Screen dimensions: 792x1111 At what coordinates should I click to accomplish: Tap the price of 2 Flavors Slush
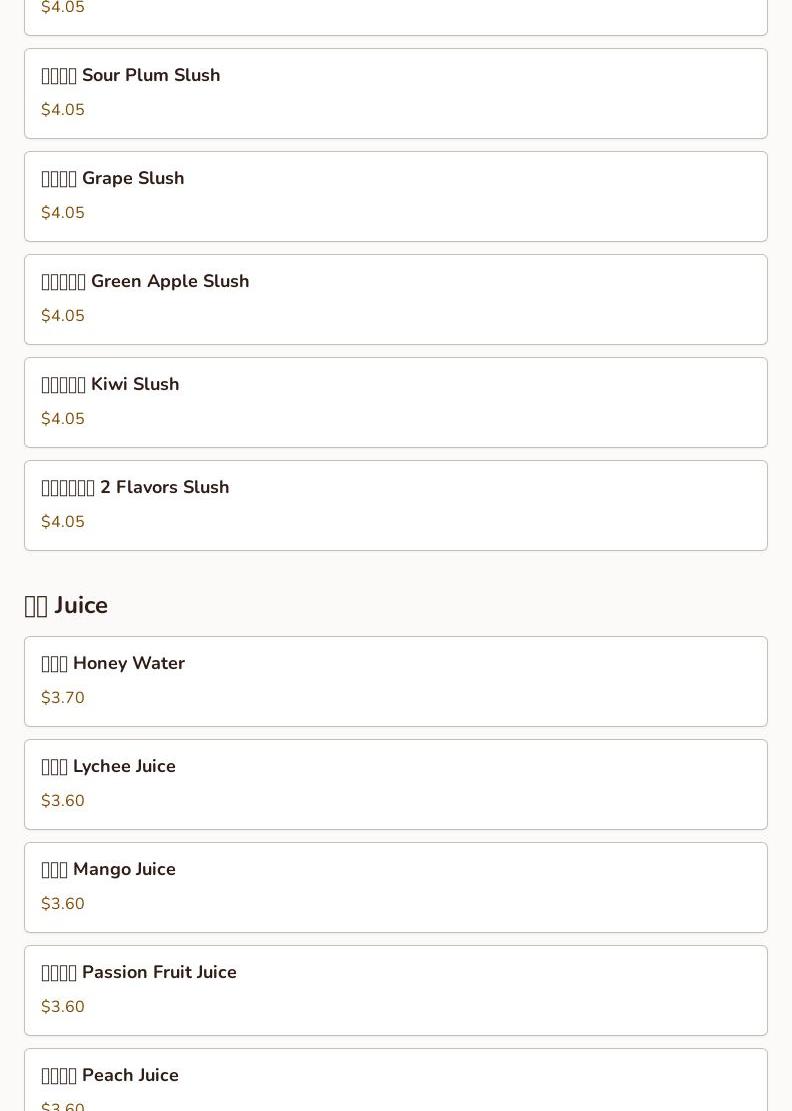pyautogui.click(x=63, y=522)
